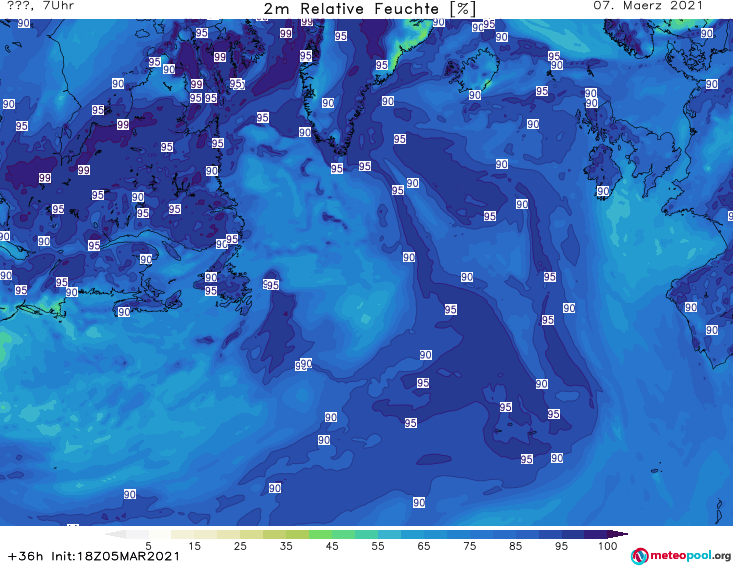Viewport: 733px width, 566px height.
Task: Select the 'Init:18Z05MAR2021' run label
Action: click(115, 556)
